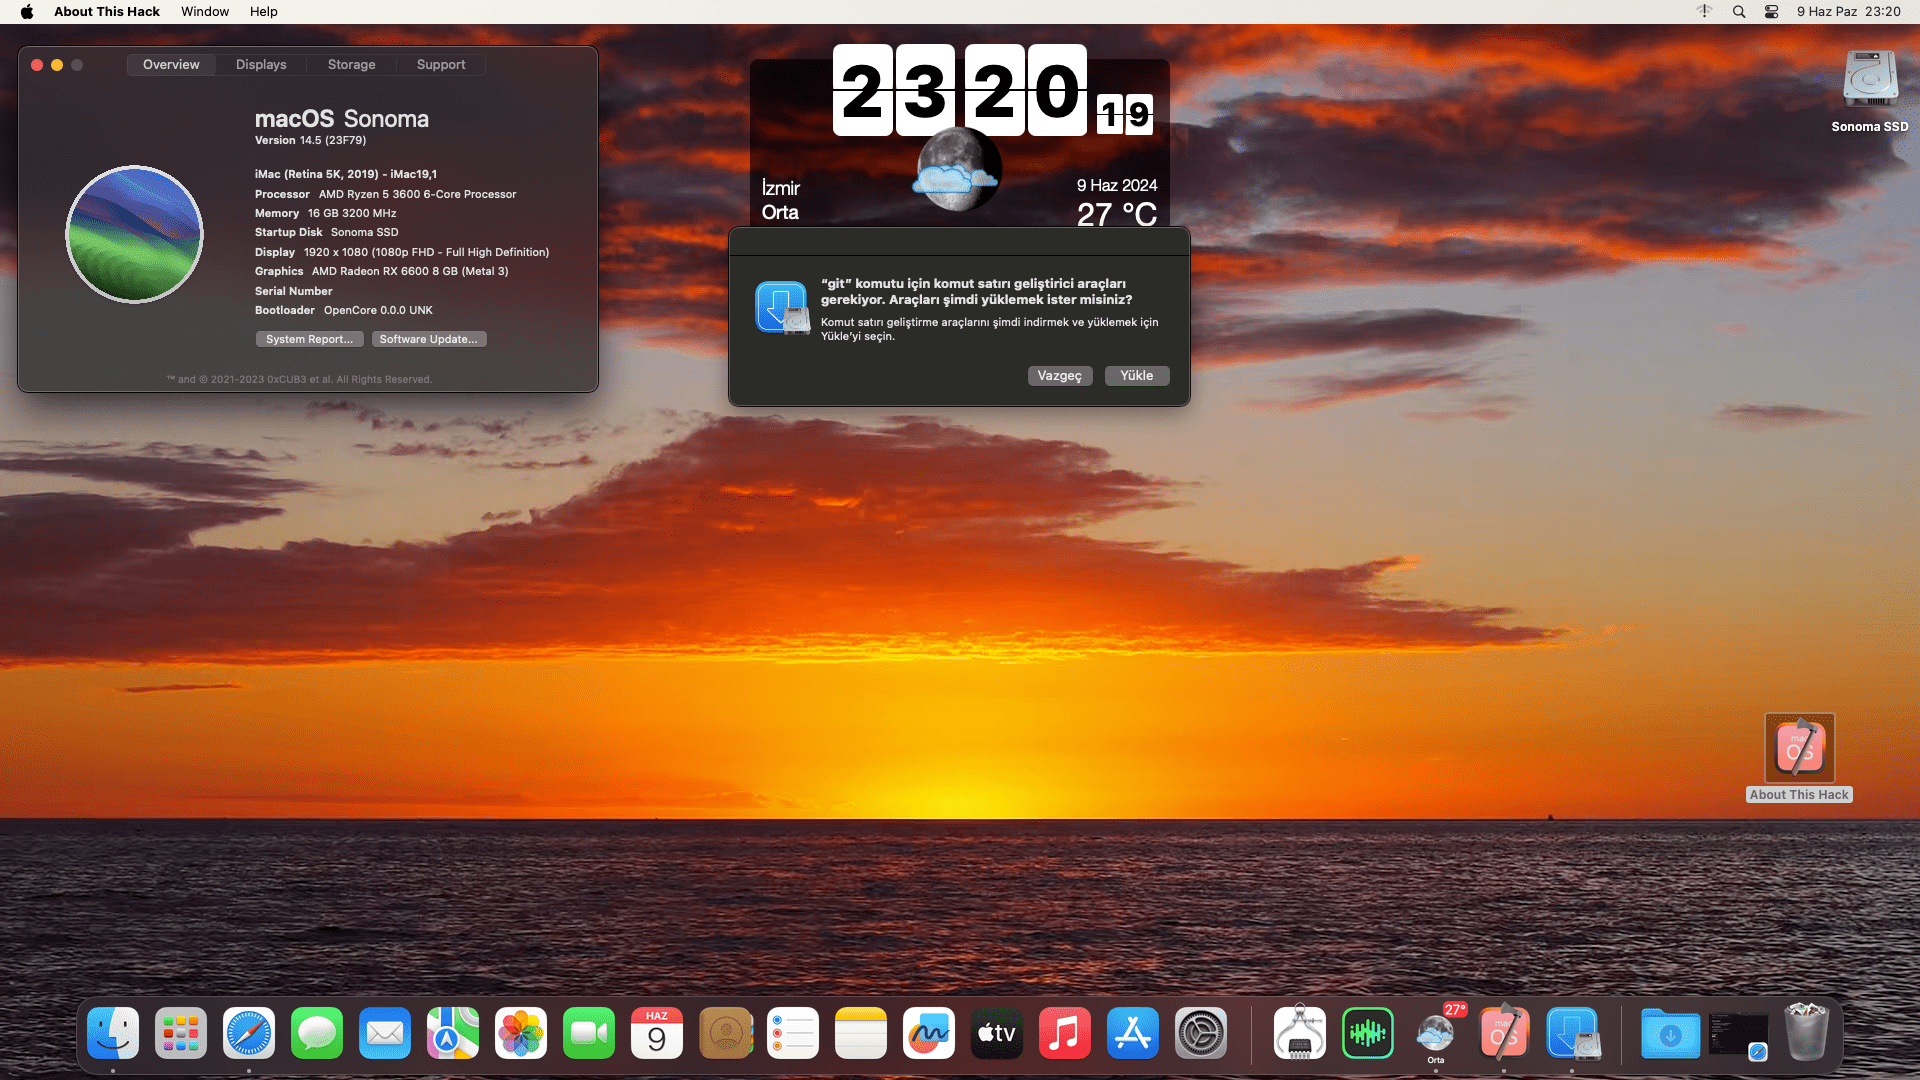
Task: Open Freeform app in dock
Action: coord(929,1033)
